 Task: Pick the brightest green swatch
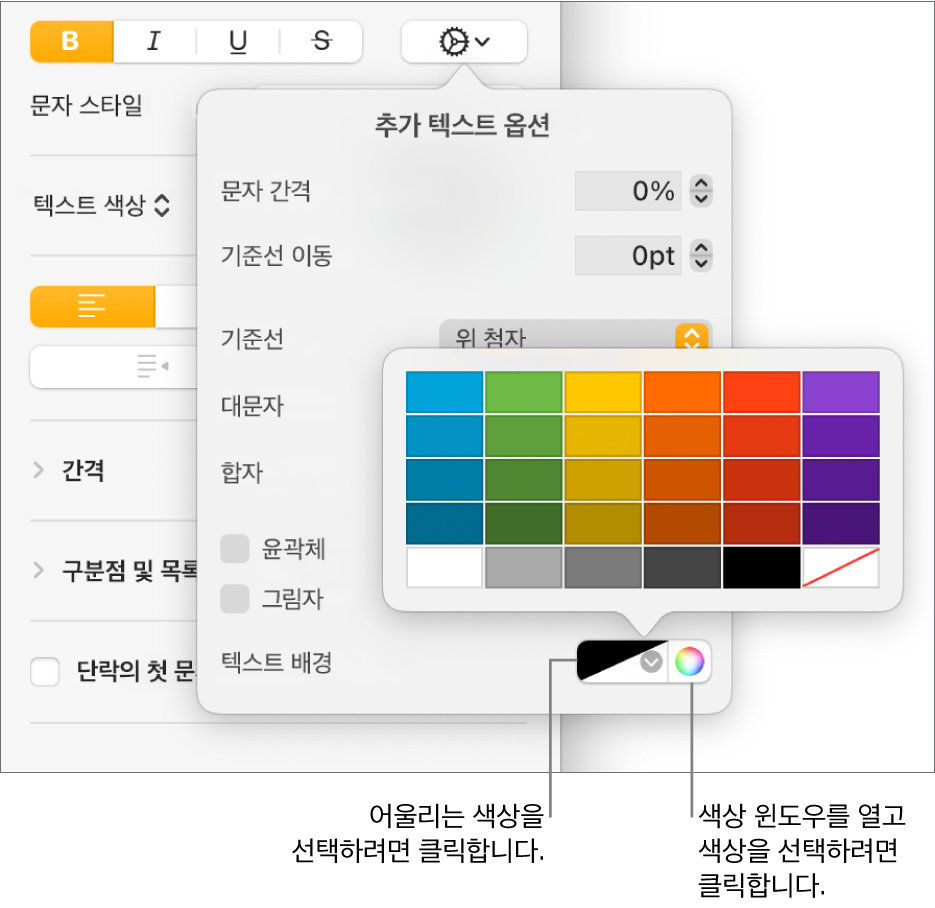pyautogui.click(x=524, y=392)
